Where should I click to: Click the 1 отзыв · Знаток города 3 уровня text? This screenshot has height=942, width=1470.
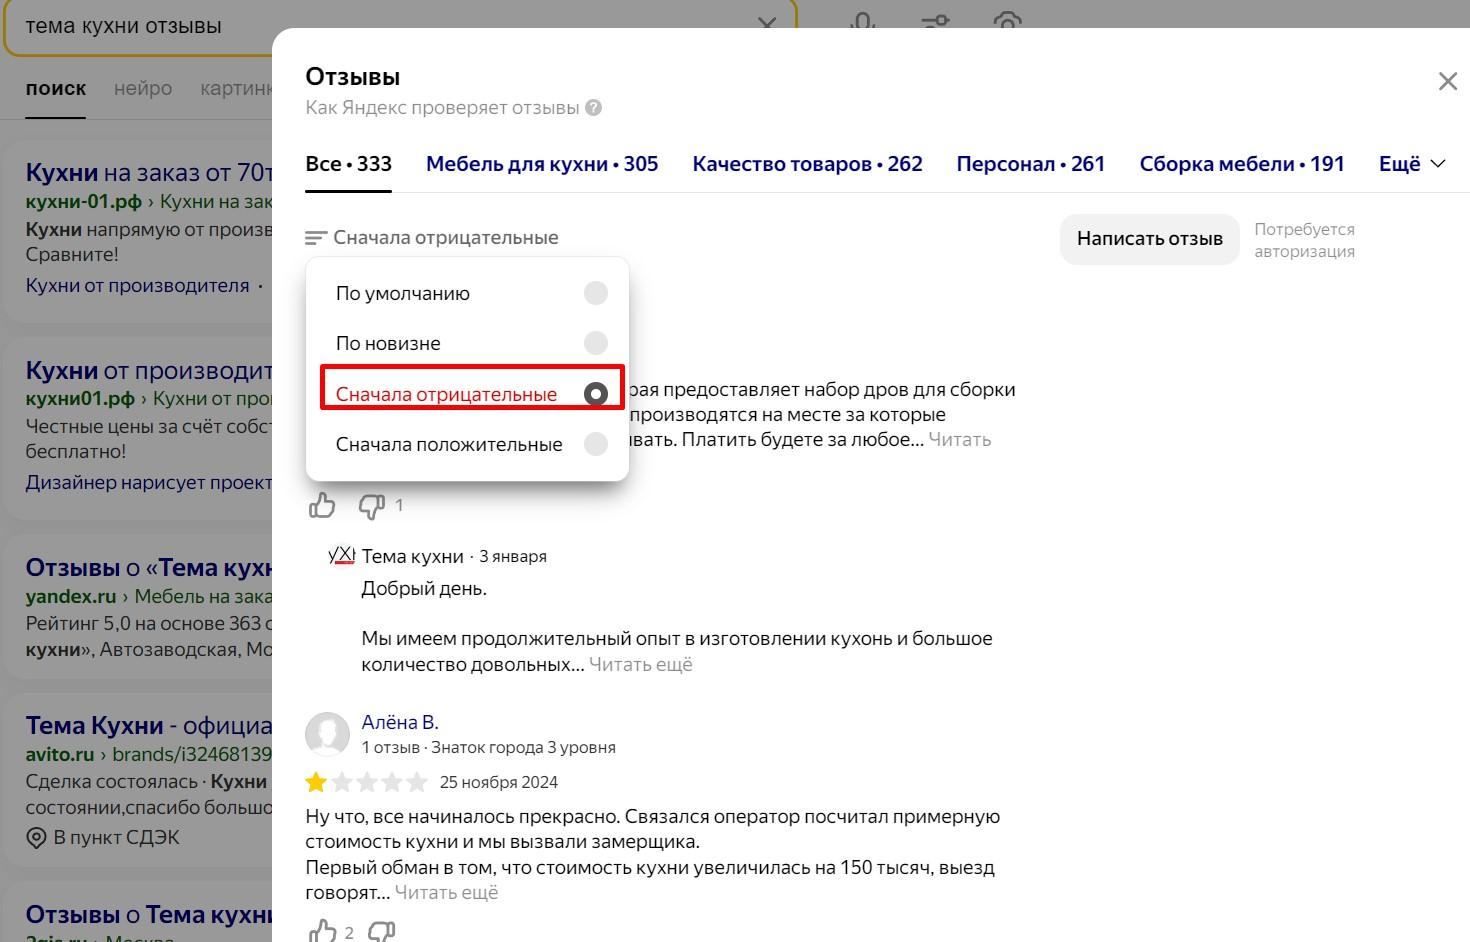point(488,747)
